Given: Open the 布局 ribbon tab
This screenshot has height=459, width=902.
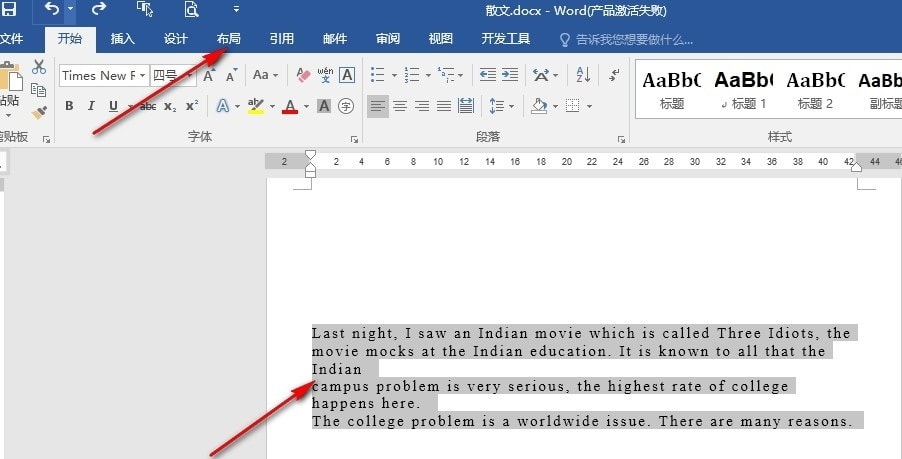Looking at the screenshot, I should tap(228, 39).
